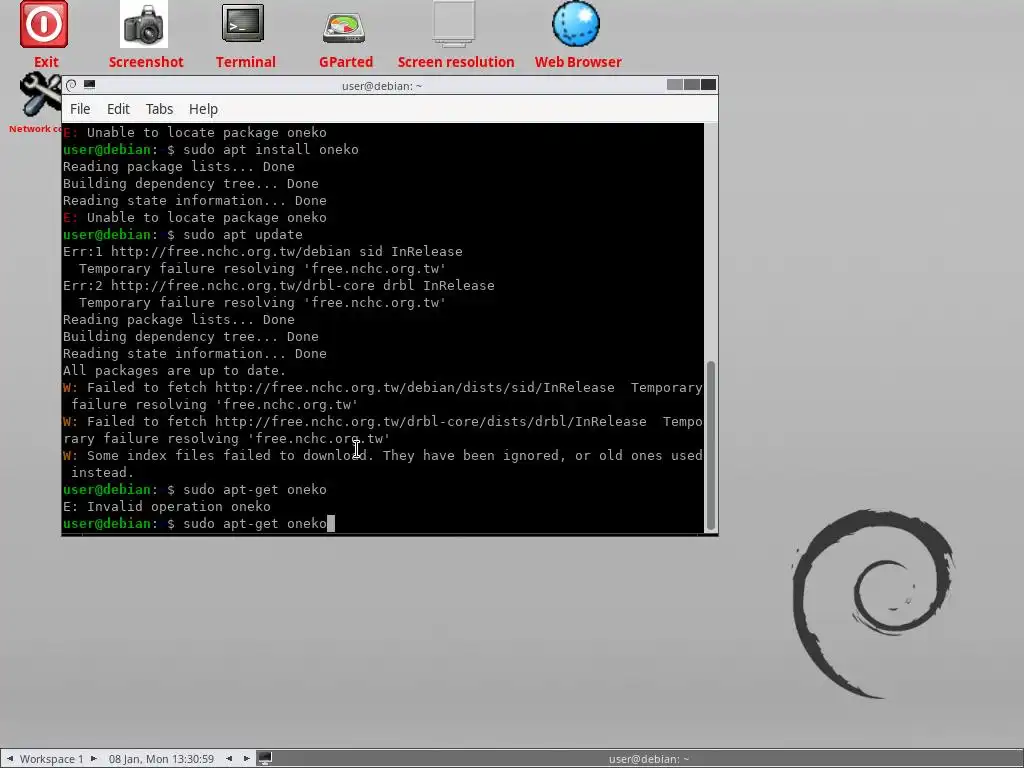Image resolution: width=1024 pixels, height=768 pixels.
Task: Close the user@debian terminal window
Action: pyautogui.click(x=709, y=84)
